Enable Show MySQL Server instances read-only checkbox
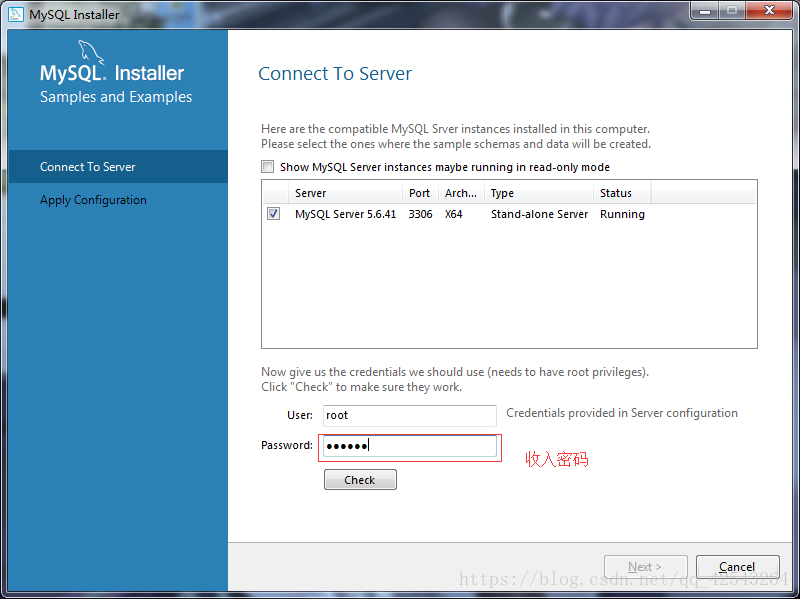This screenshot has height=599, width=800. click(267, 166)
